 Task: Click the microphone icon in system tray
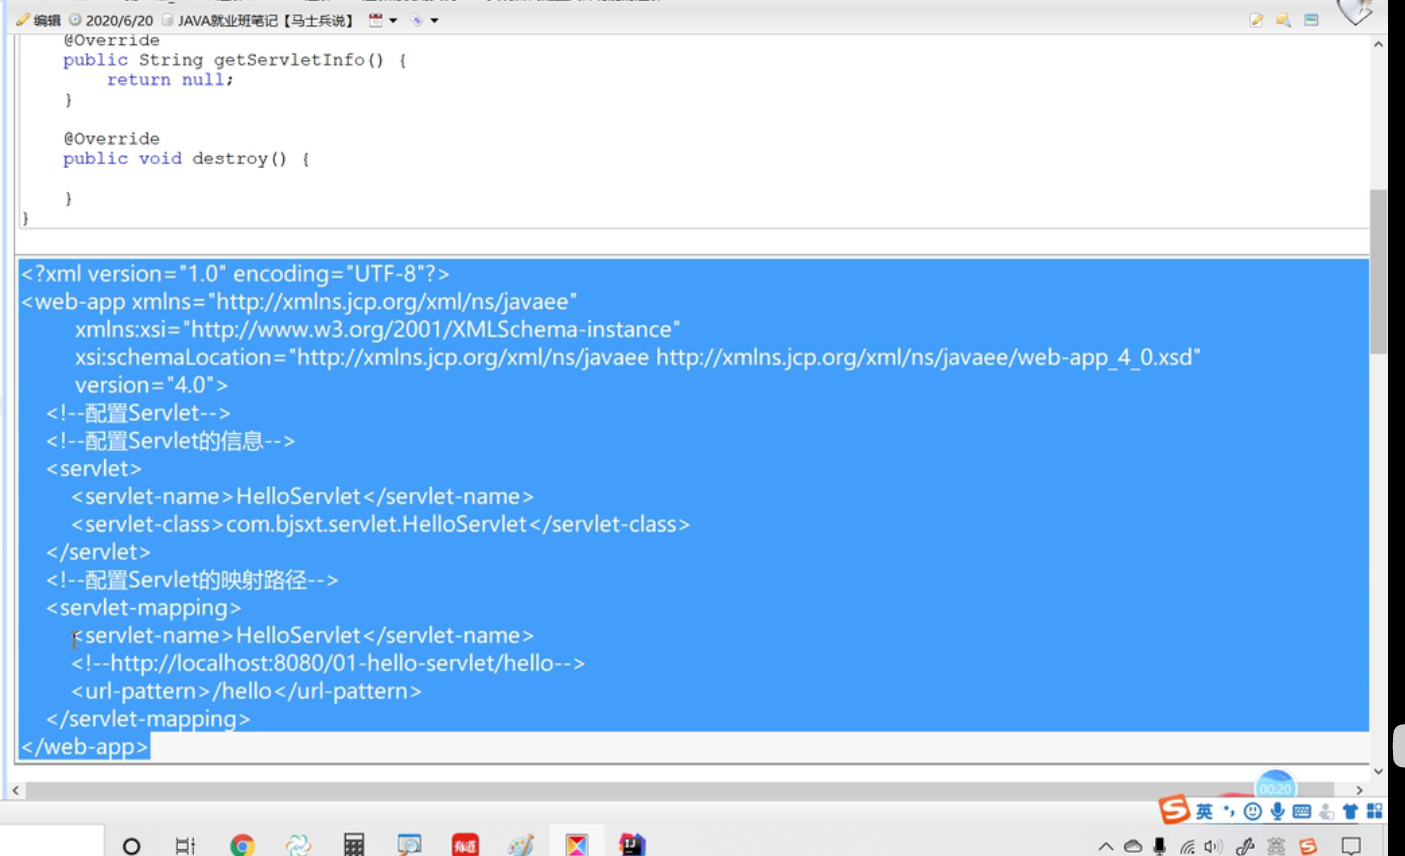(x=1159, y=846)
